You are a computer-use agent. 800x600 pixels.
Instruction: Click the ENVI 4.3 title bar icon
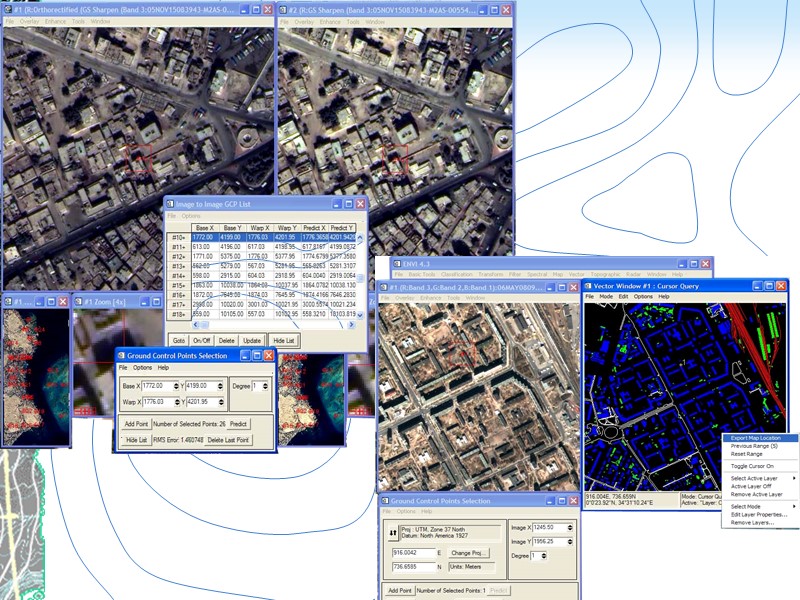click(x=397, y=264)
